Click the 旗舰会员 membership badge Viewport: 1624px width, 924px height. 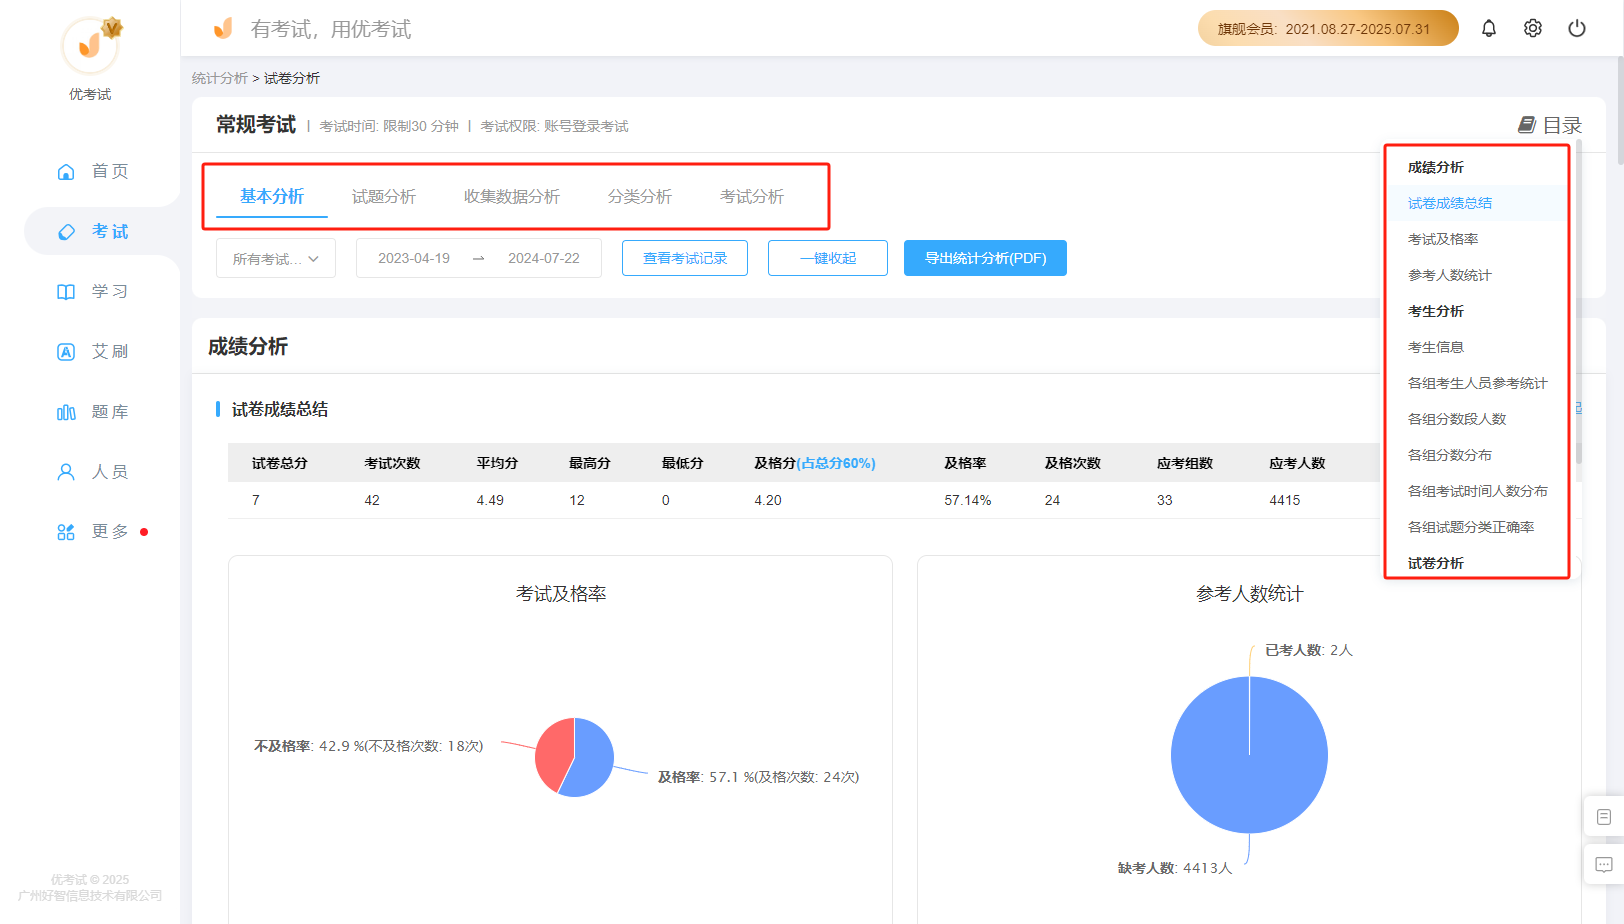point(1328,28)
